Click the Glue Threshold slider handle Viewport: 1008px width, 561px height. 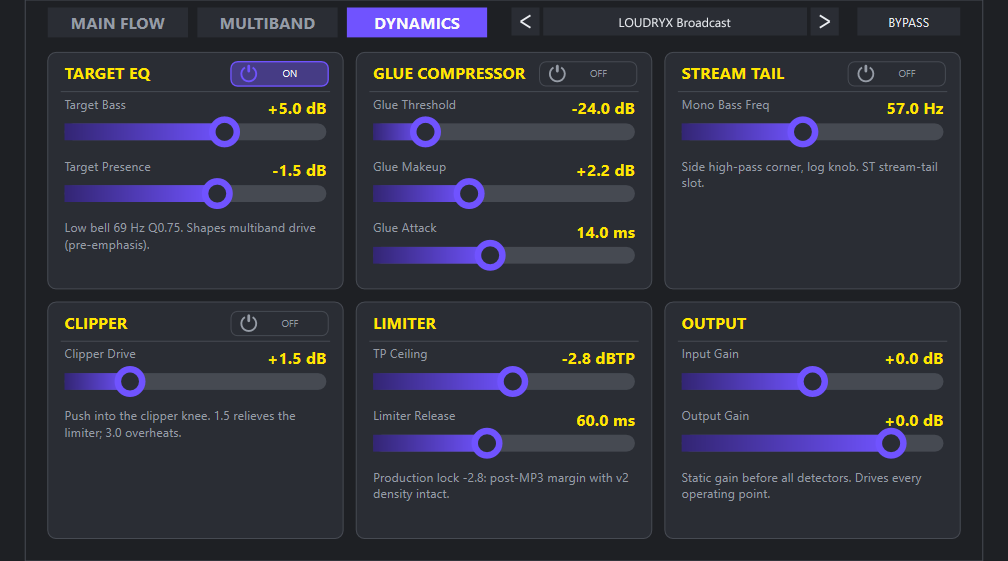(425, 132)
